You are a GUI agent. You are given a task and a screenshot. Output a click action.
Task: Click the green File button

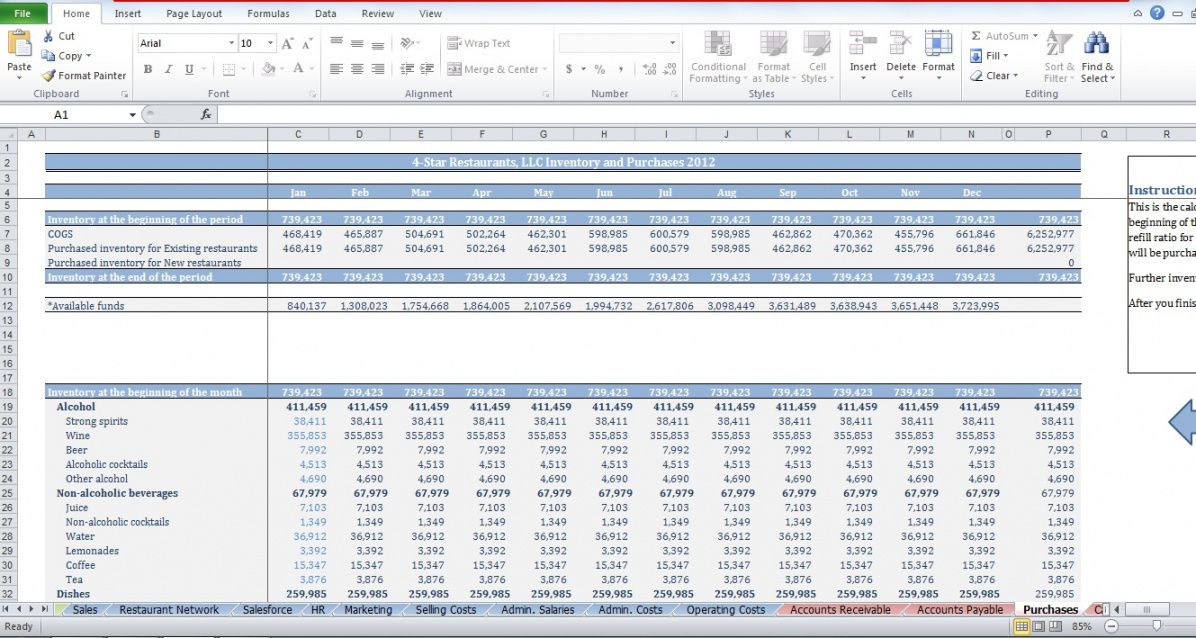(x=22, y=14)
